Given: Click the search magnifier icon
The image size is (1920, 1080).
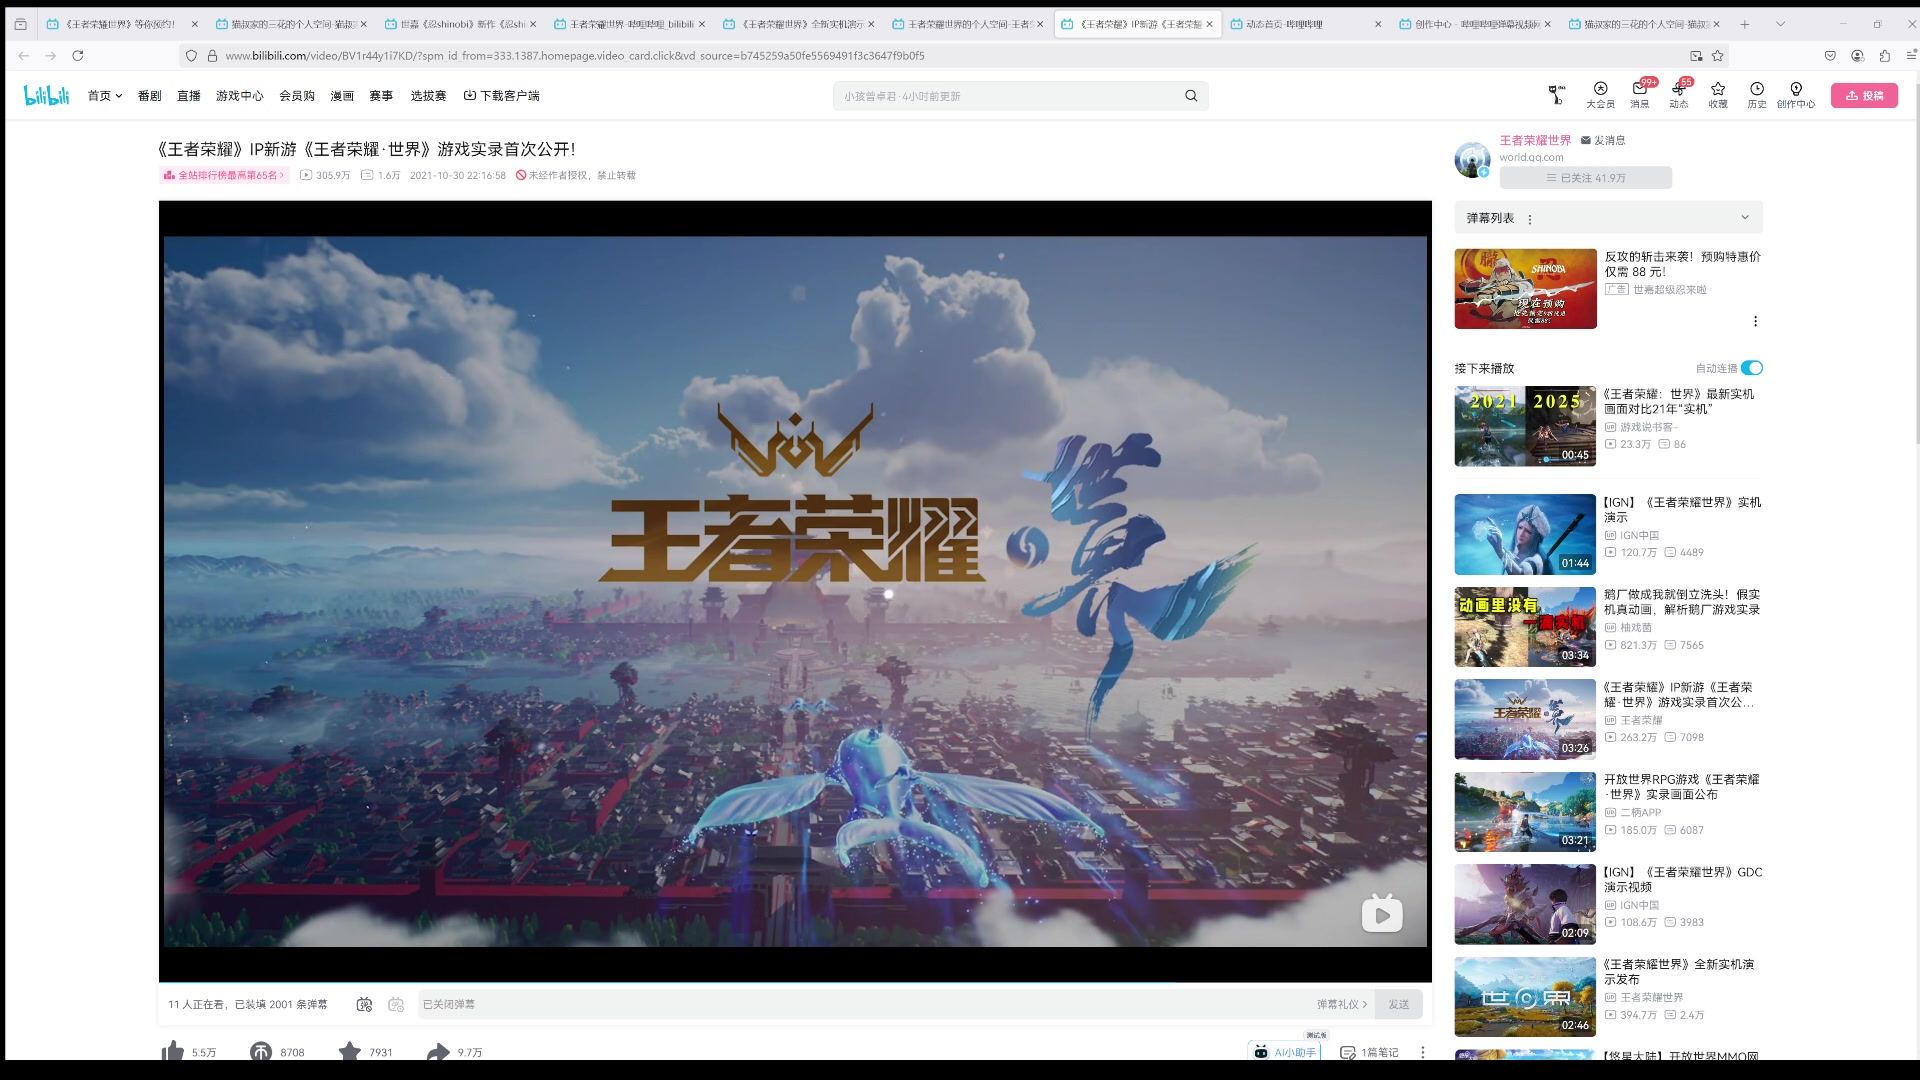Looking at the screenshot, I should (x=1191, y=96).
